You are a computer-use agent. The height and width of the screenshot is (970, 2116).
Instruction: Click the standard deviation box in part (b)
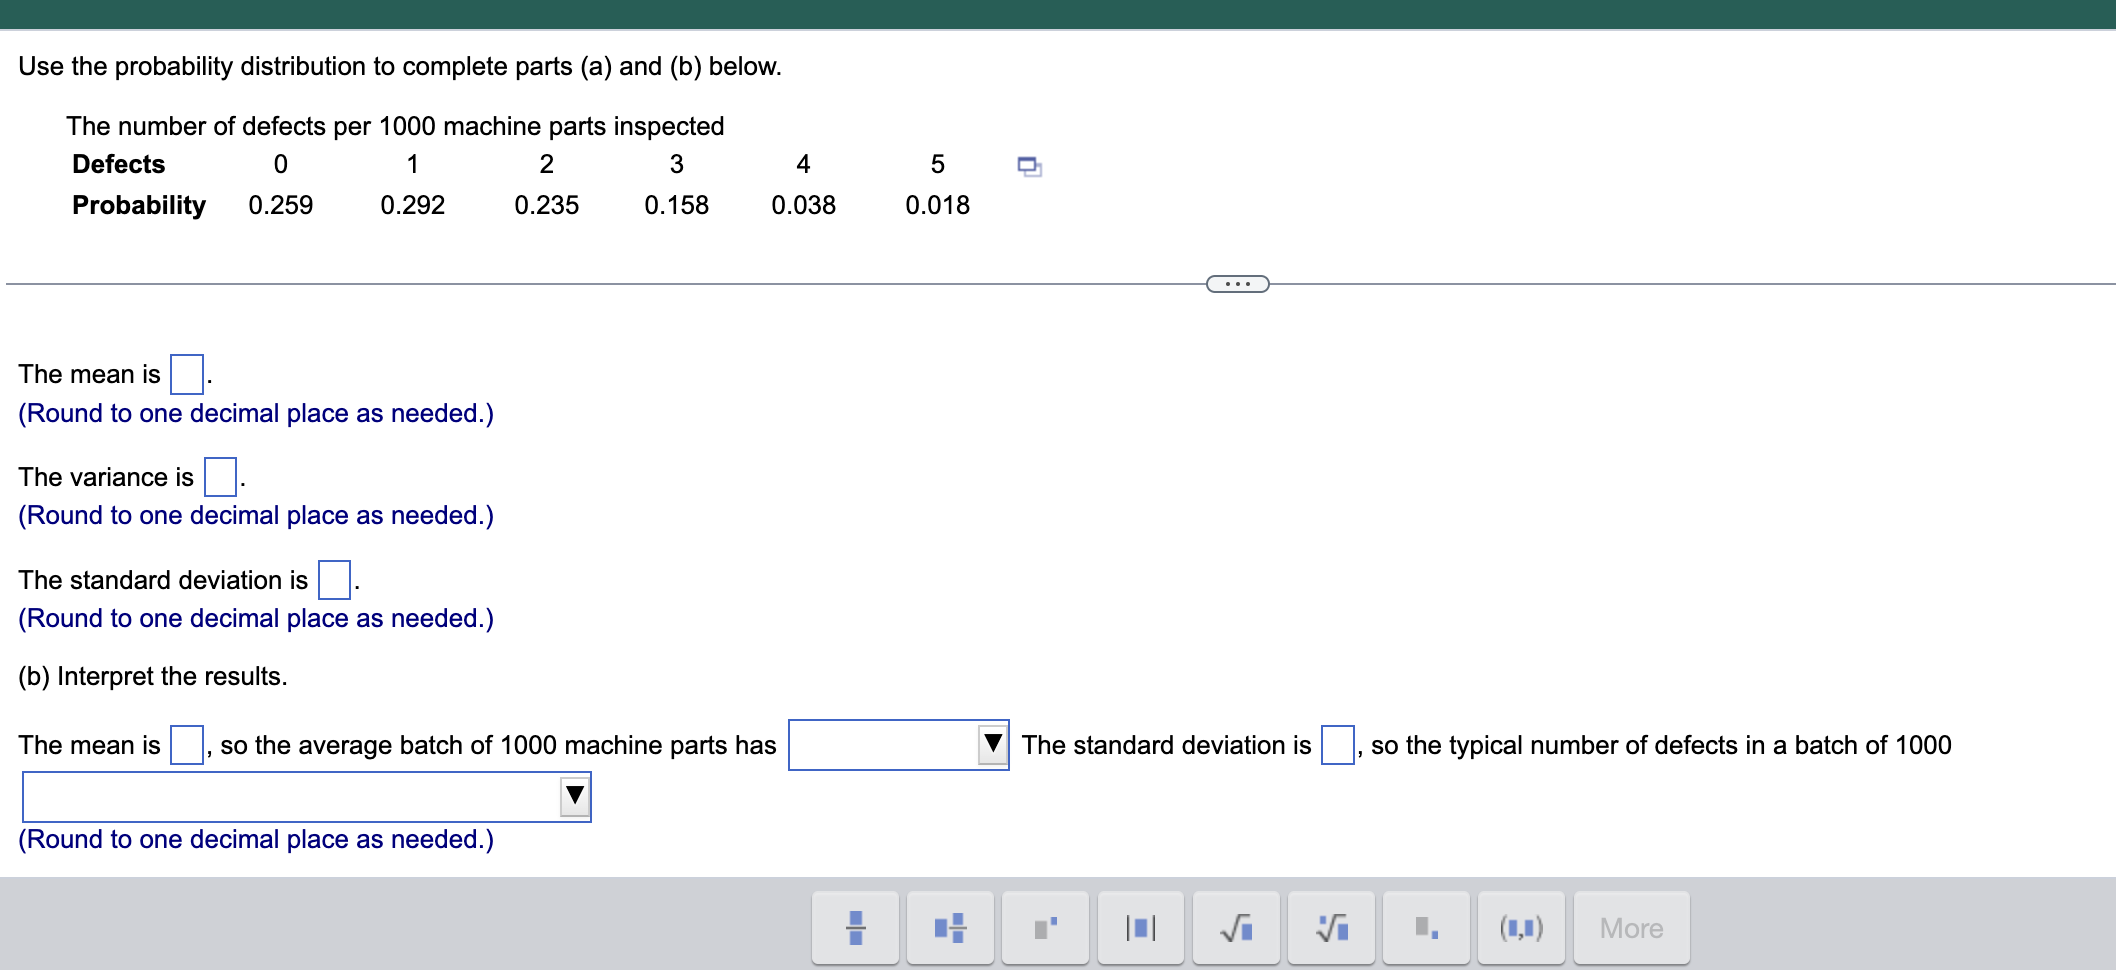tap(1338, 745)
